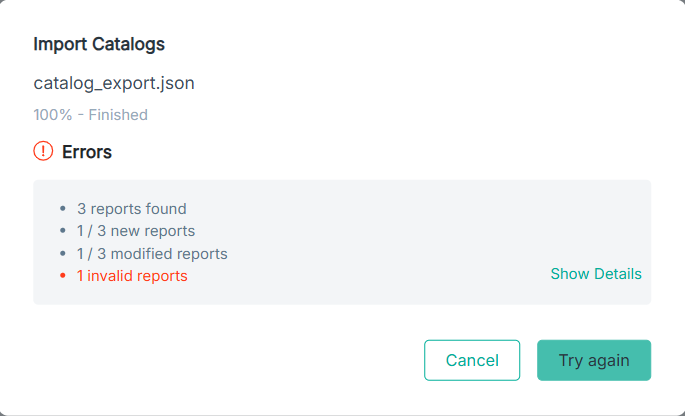685x416 pixels.
Task: Click the 100% progress percentage
Action: point(53,114)
